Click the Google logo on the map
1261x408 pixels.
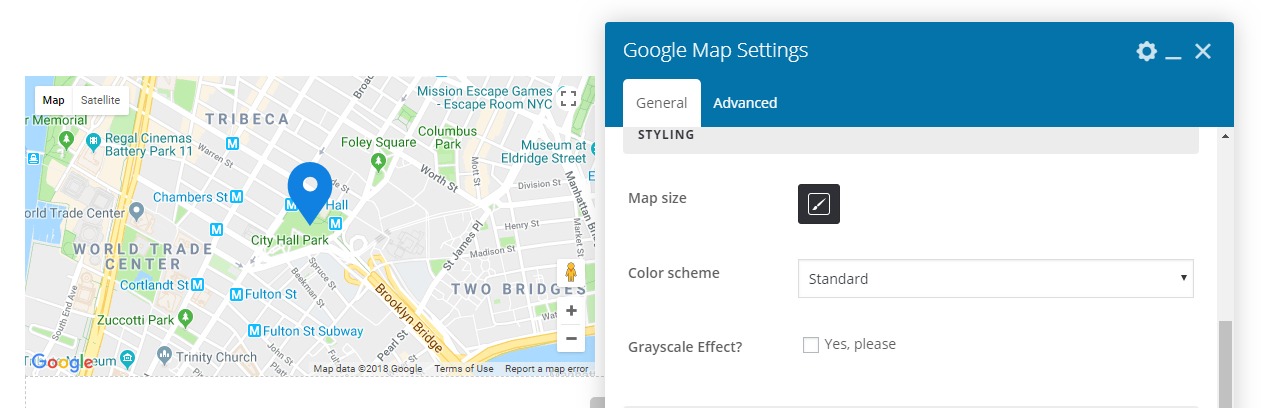[62, 362]
